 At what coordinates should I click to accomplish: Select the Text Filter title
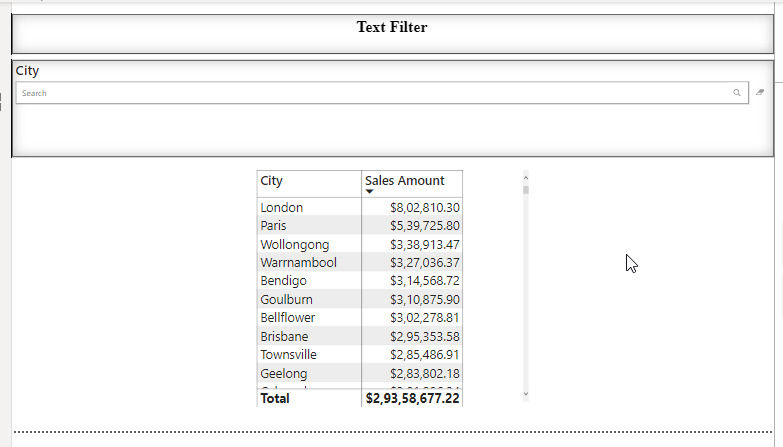391,27
